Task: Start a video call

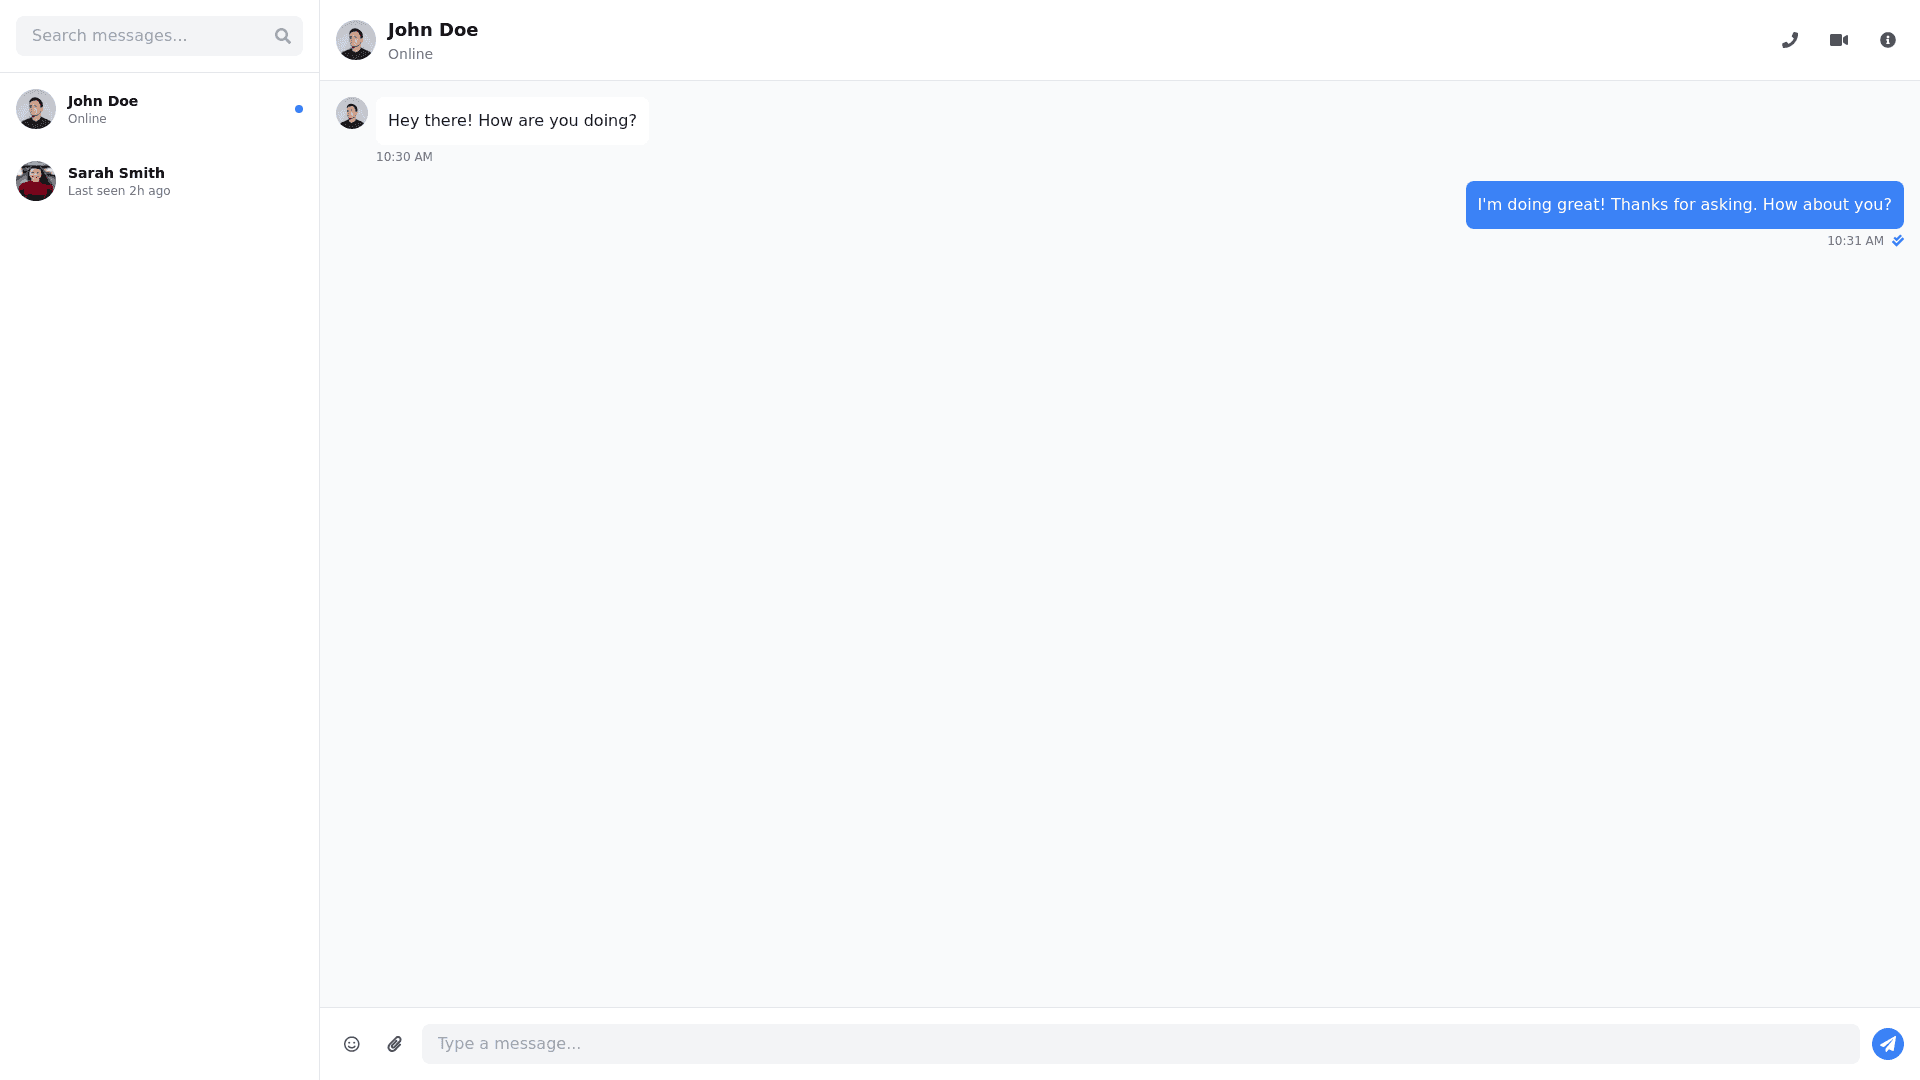Action: coord(1839,40)
